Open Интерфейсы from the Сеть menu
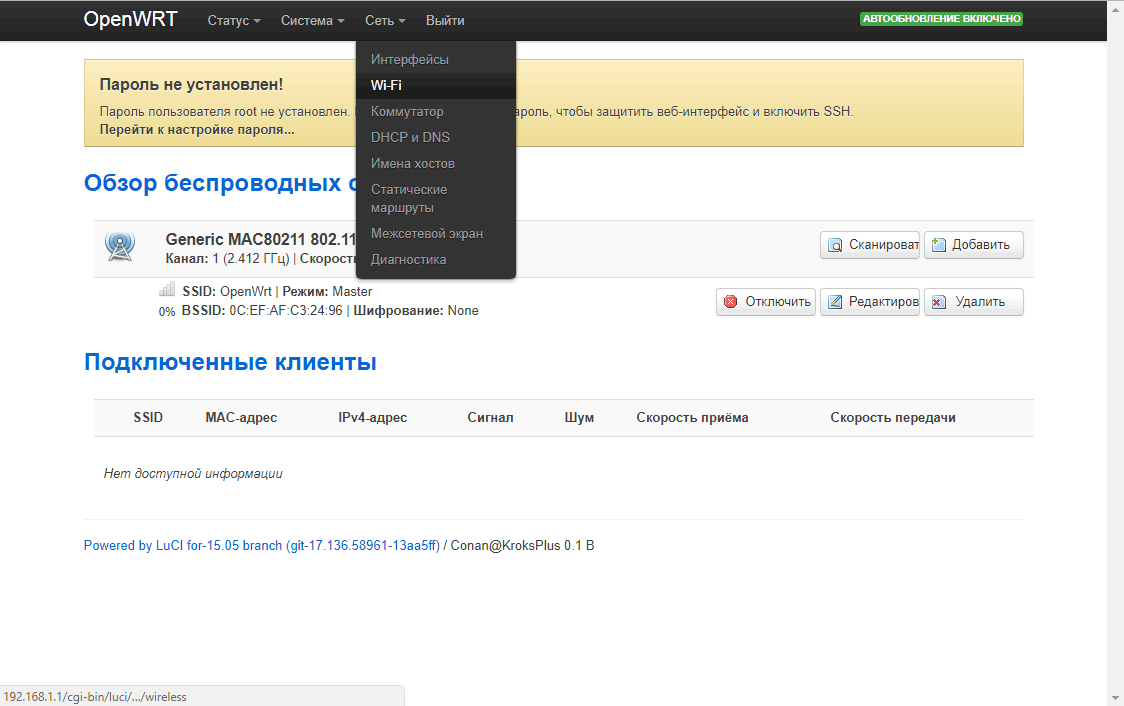The image size is (1124, 706). click(x=436, y=59)
